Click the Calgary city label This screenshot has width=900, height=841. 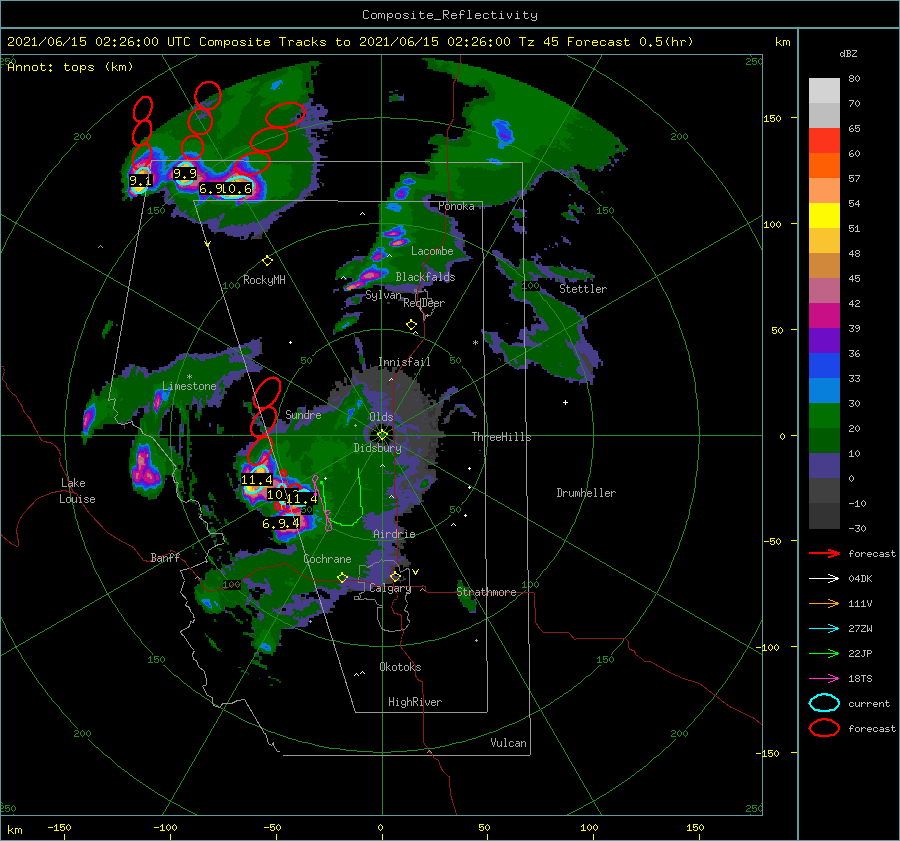390,588
